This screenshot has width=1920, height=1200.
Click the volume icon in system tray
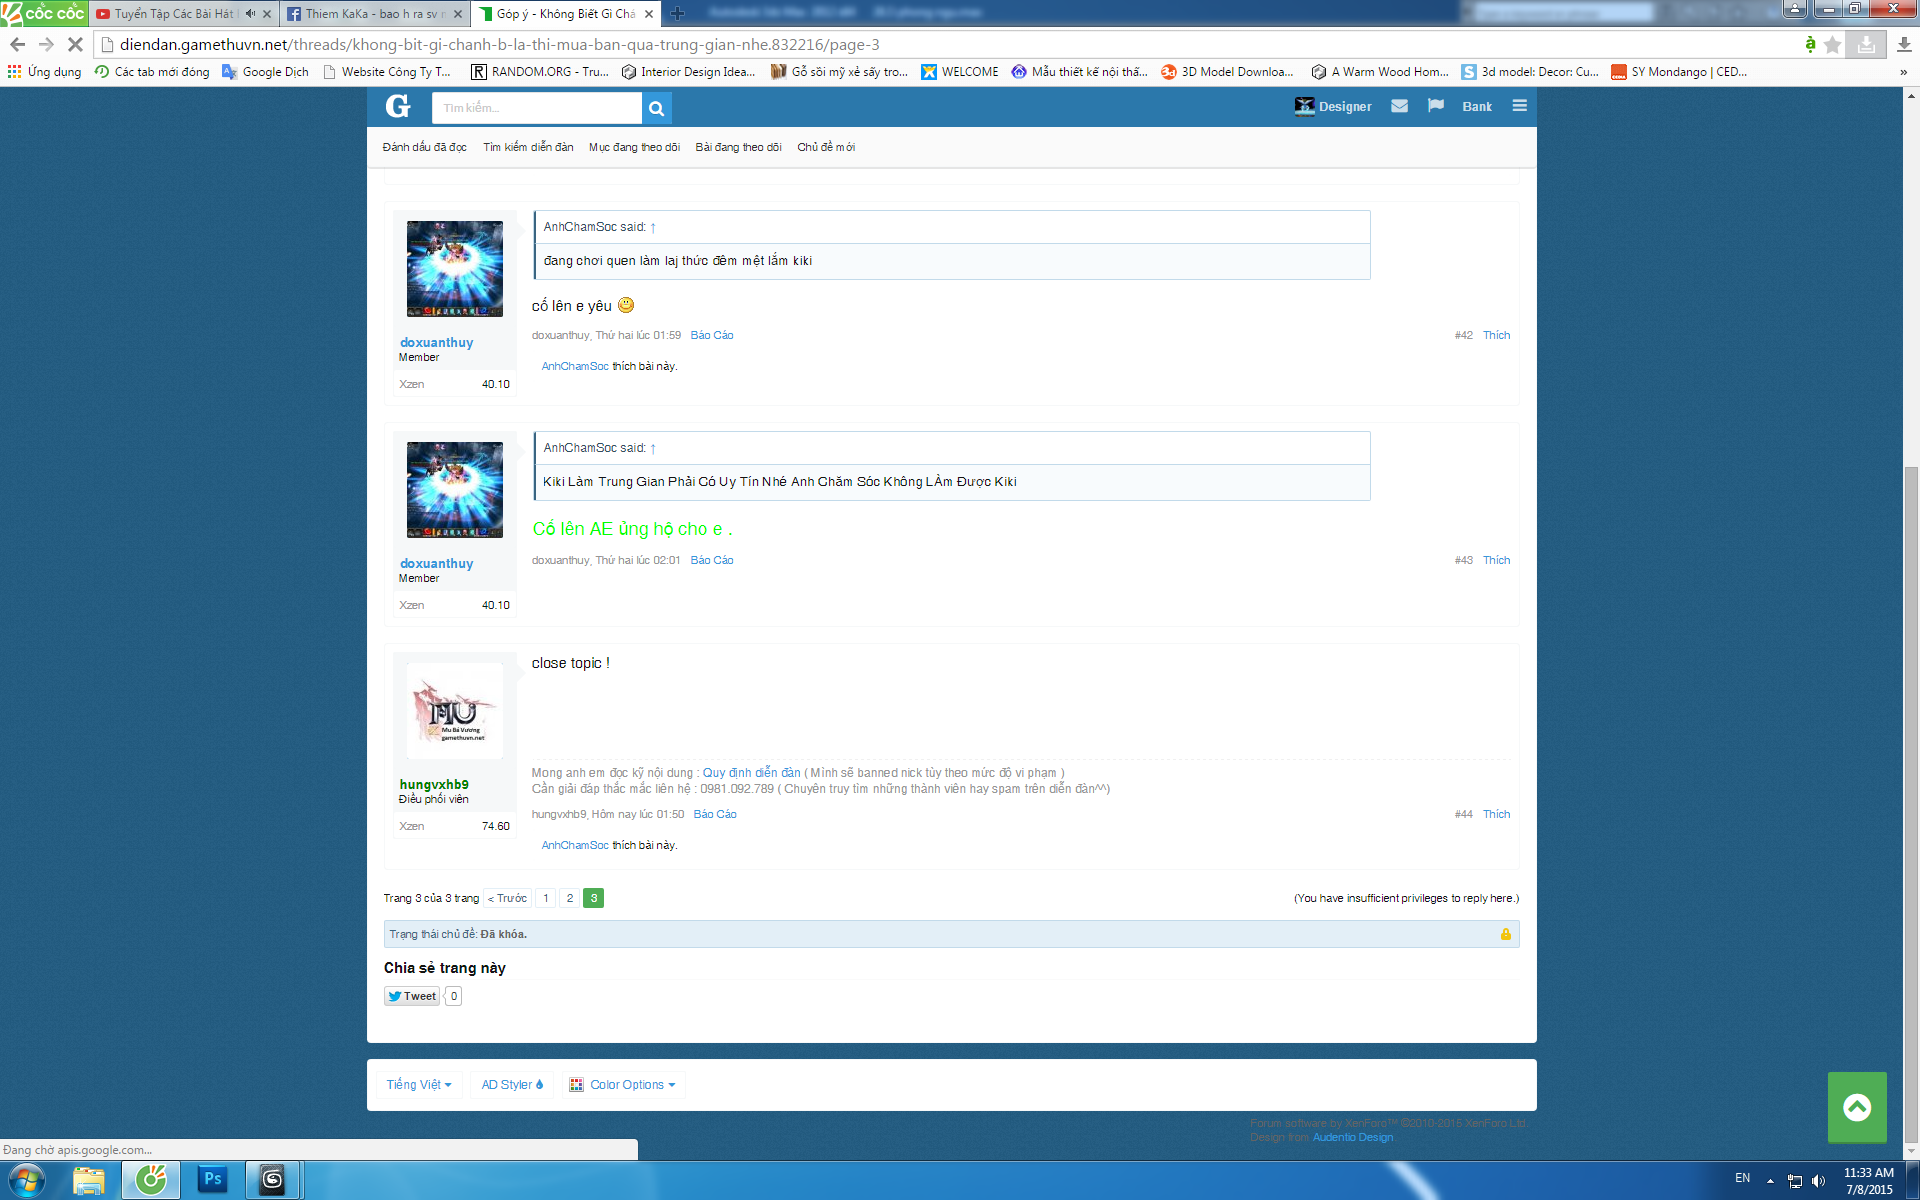[x=1818, y=1181]
